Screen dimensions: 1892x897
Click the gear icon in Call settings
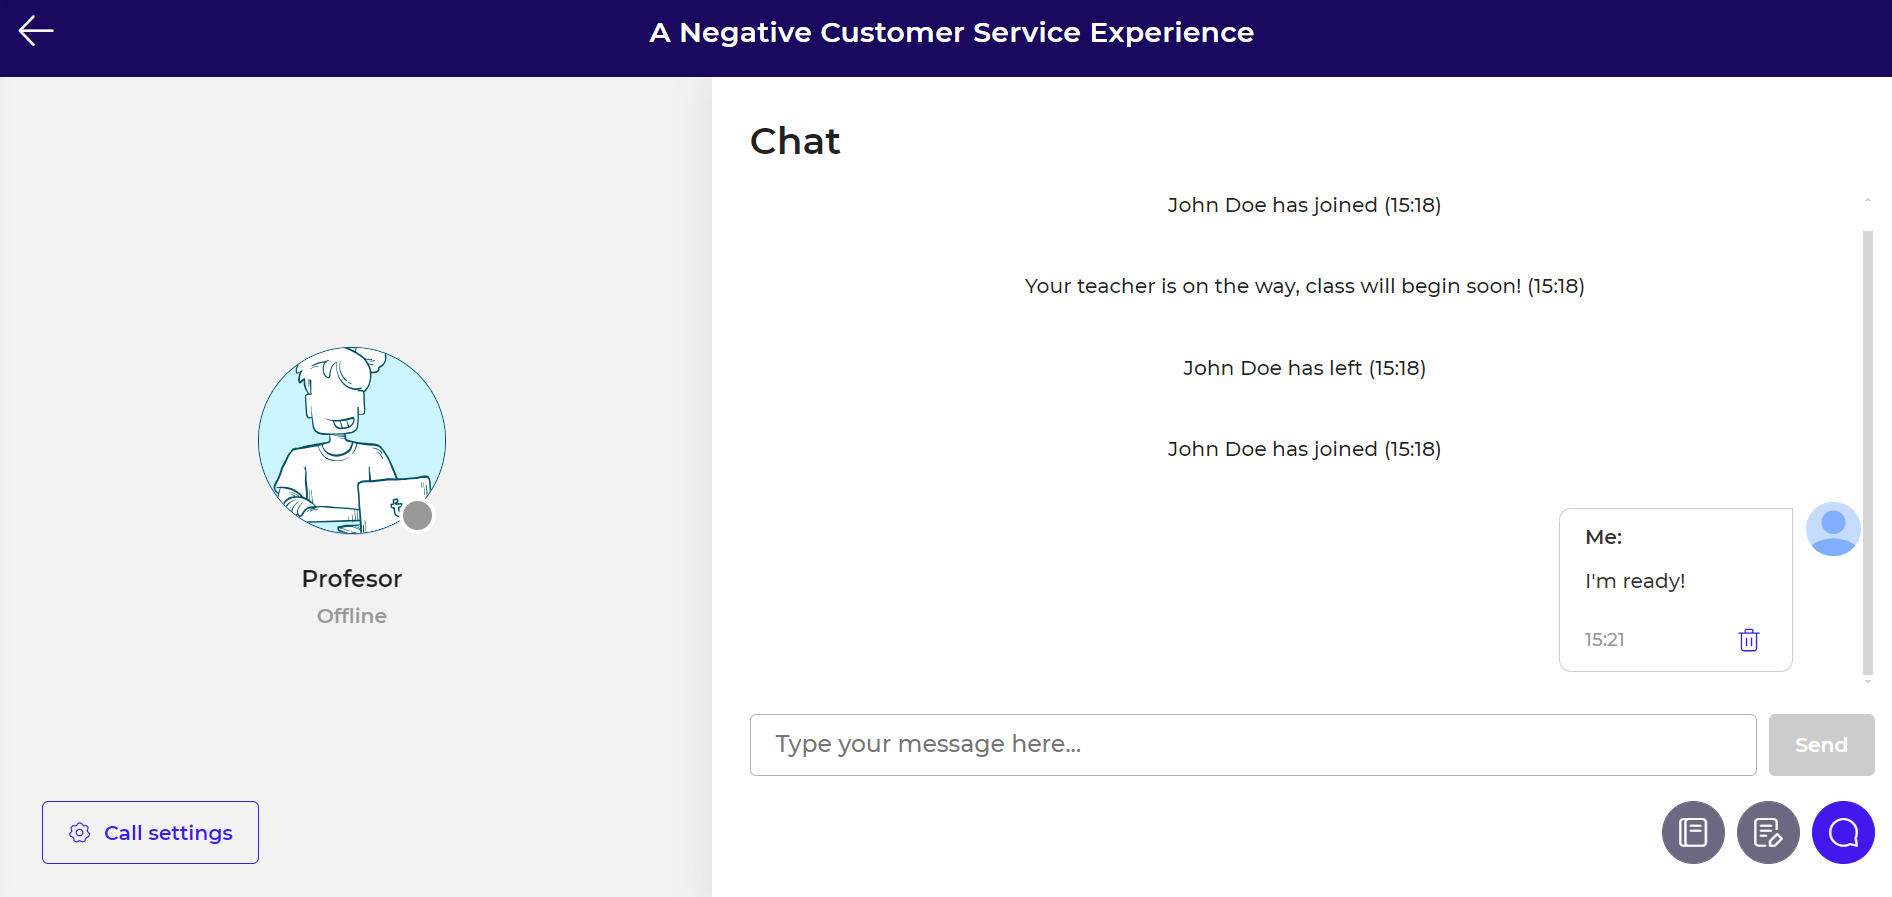[x=80, y=833]
